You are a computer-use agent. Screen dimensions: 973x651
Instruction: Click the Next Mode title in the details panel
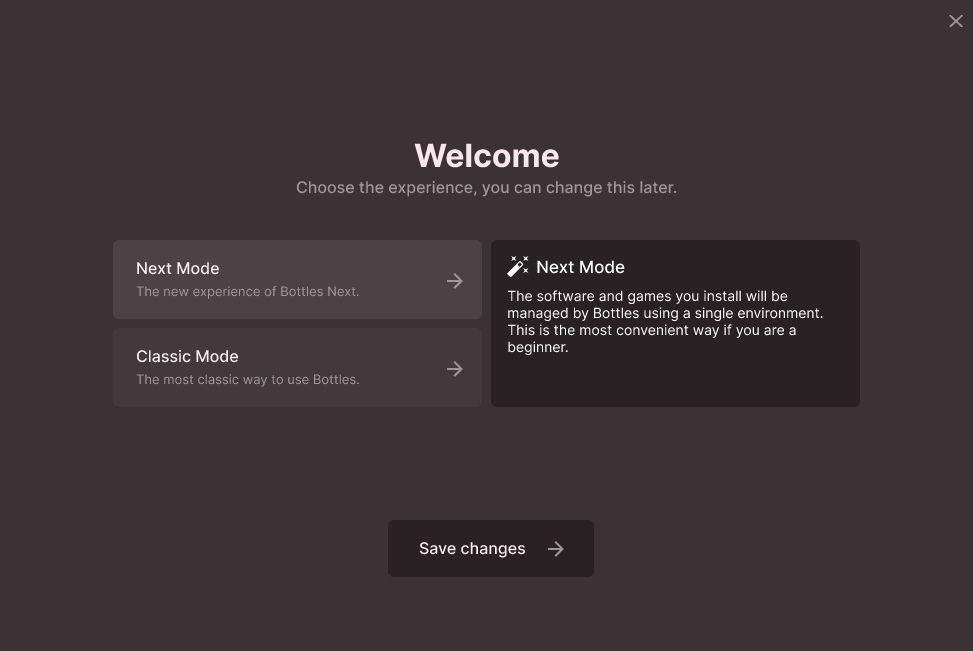[580, 266]
